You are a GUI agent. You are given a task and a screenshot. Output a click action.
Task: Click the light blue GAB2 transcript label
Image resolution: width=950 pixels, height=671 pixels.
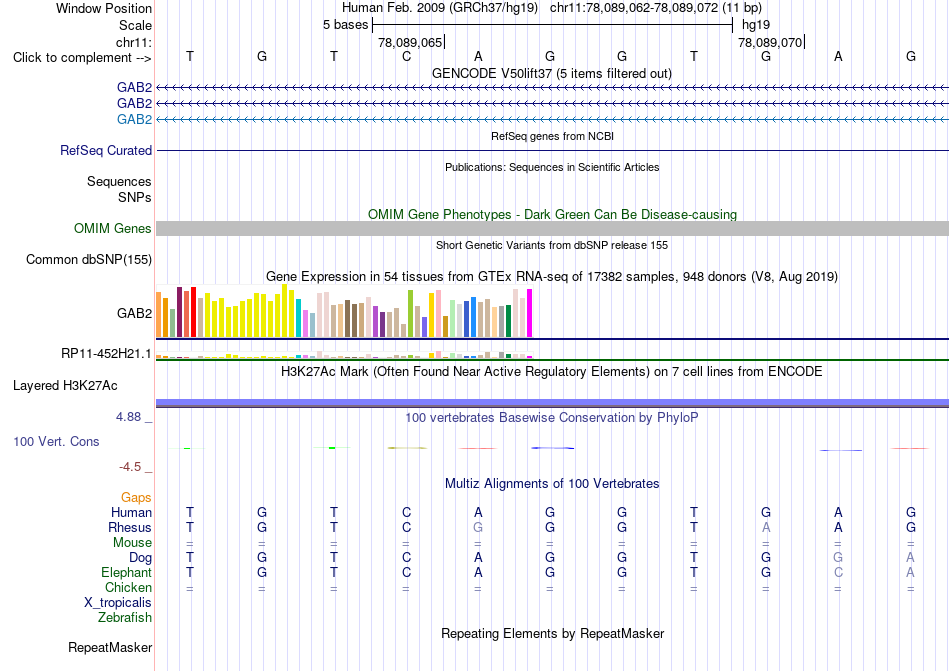pos(135,119)
